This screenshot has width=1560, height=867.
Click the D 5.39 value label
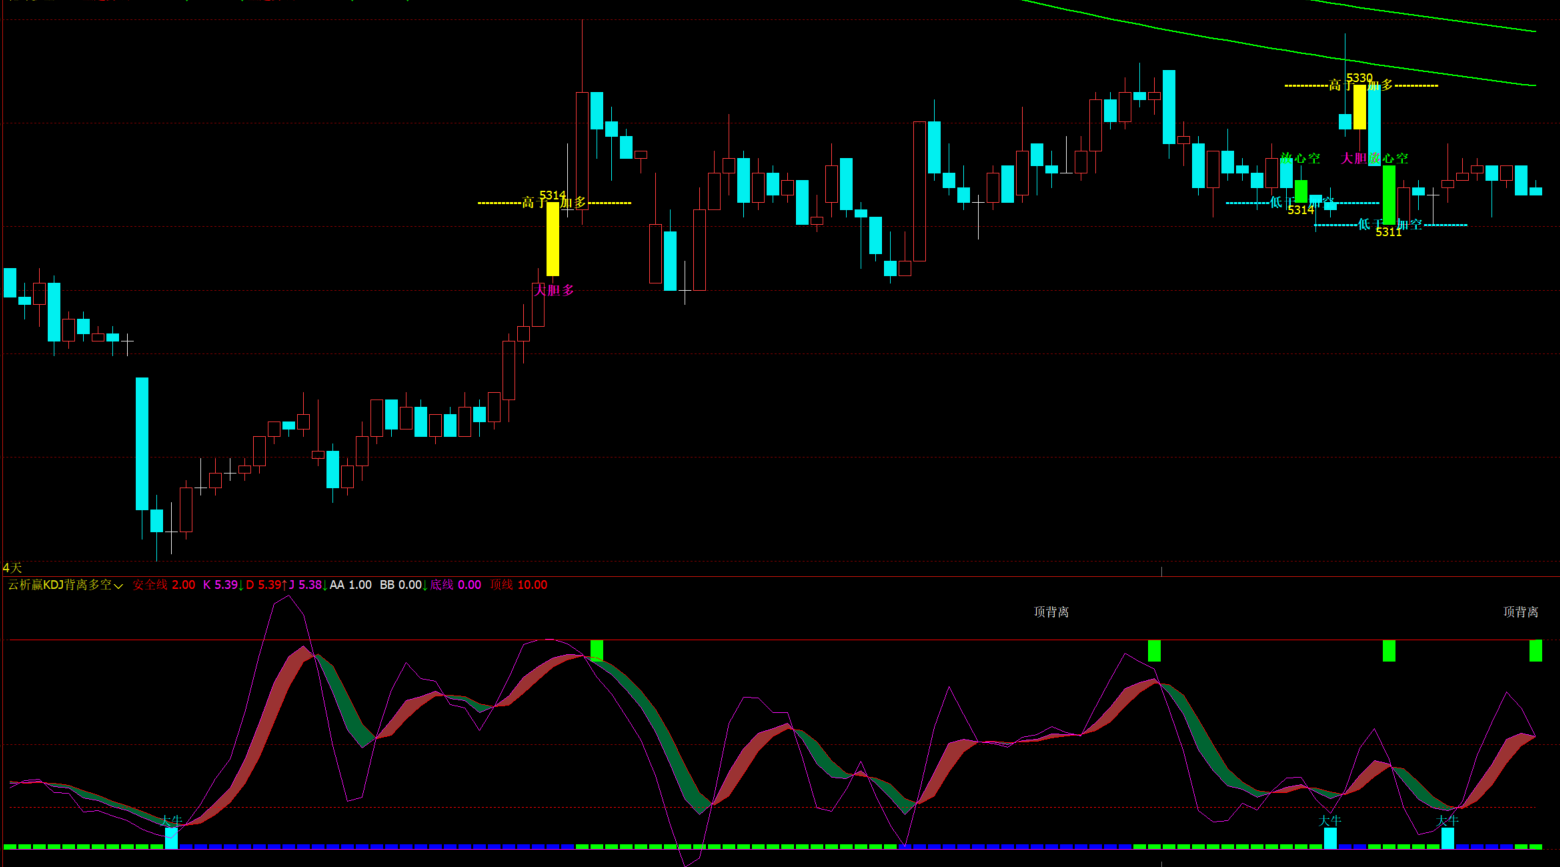click(x=264, y=585)
